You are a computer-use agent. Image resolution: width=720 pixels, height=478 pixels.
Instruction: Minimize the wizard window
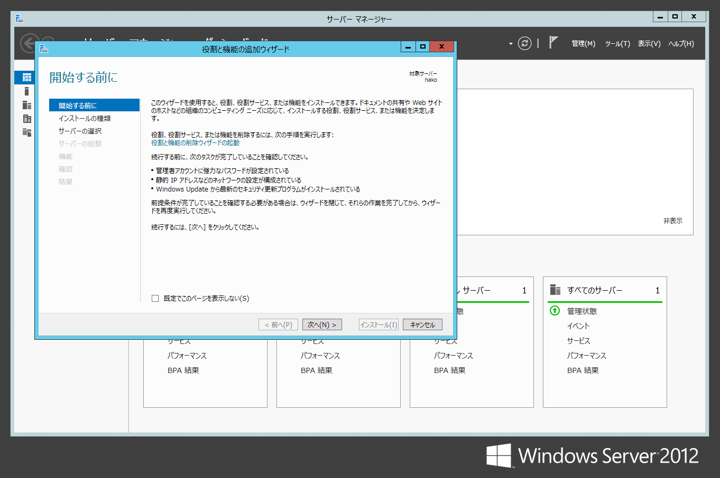(x=408, y=46)
